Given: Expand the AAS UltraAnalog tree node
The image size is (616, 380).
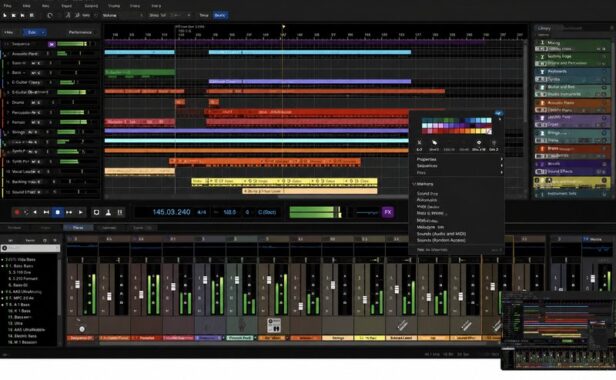Looking at the screenshot, I should coord(3,292).
